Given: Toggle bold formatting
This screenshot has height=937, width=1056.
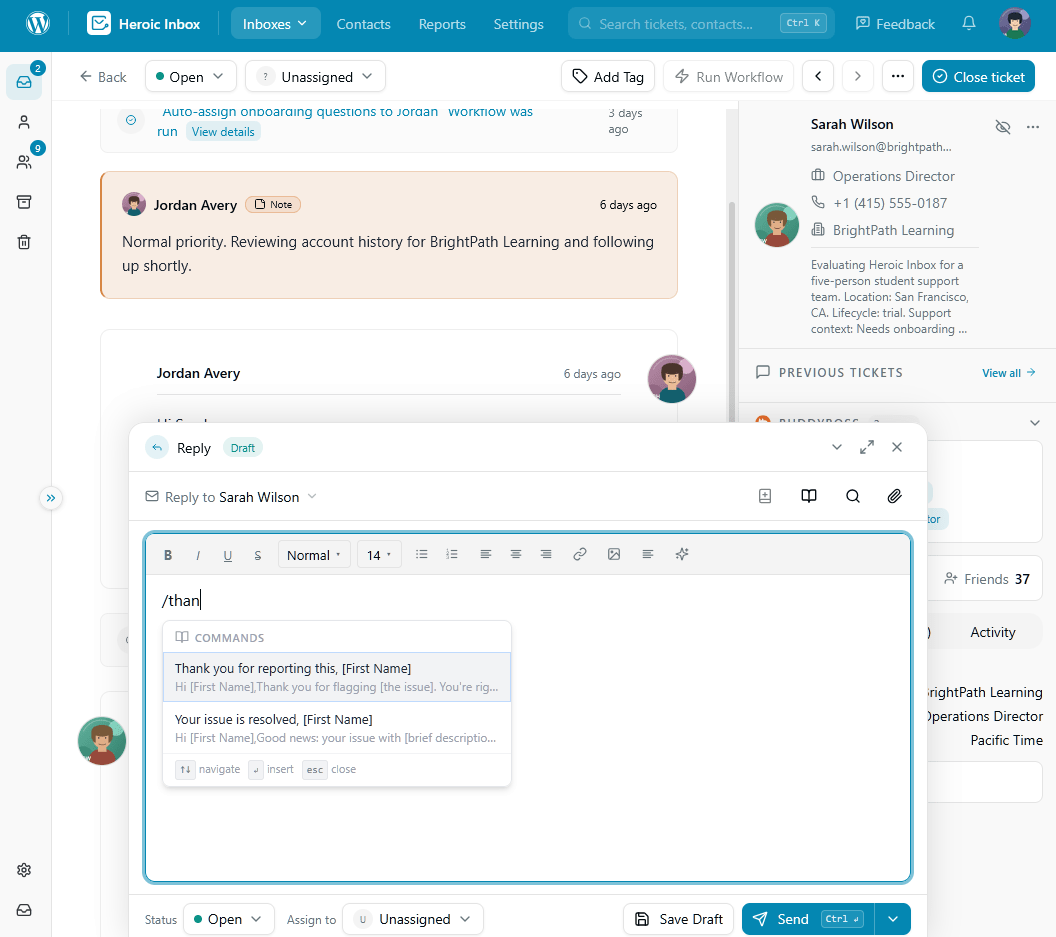Looking at the screenshot, I should click(x=168, y=555).
